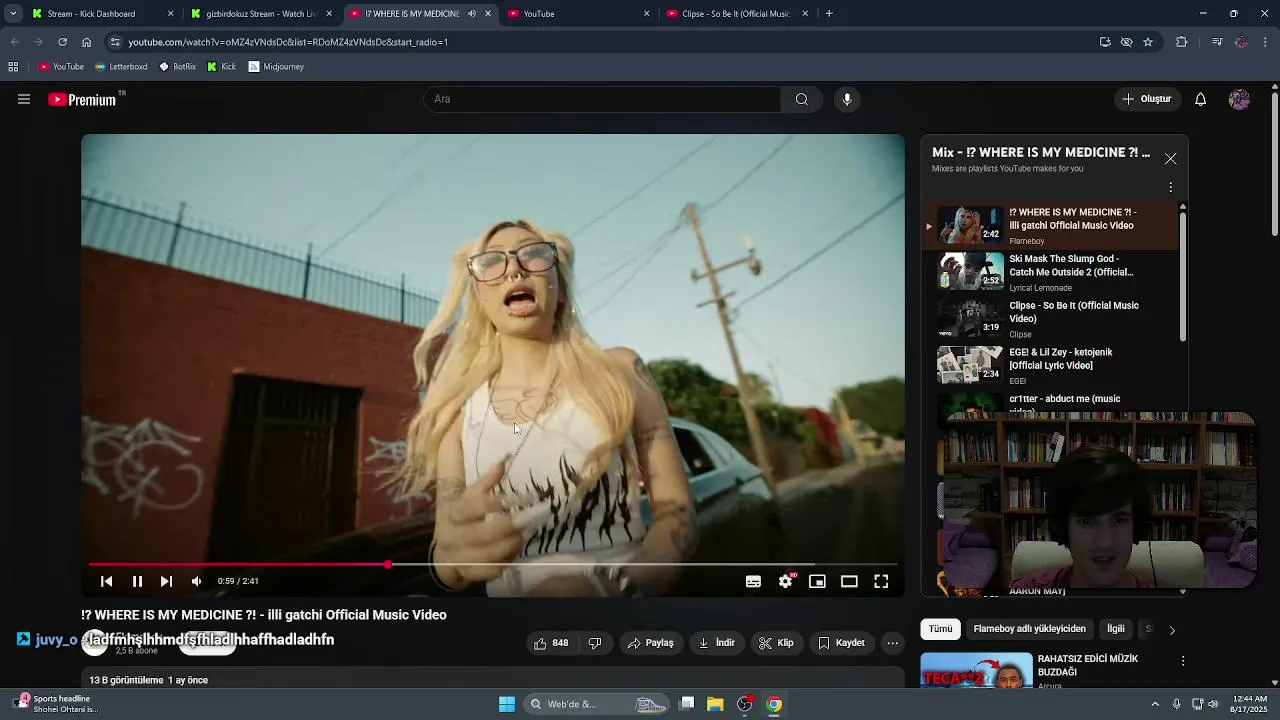Open options for RAHATSIZ EDİCİ MÜZİK video
The width and height of the screenshot is (1280, 720).
pos(1183,661)
